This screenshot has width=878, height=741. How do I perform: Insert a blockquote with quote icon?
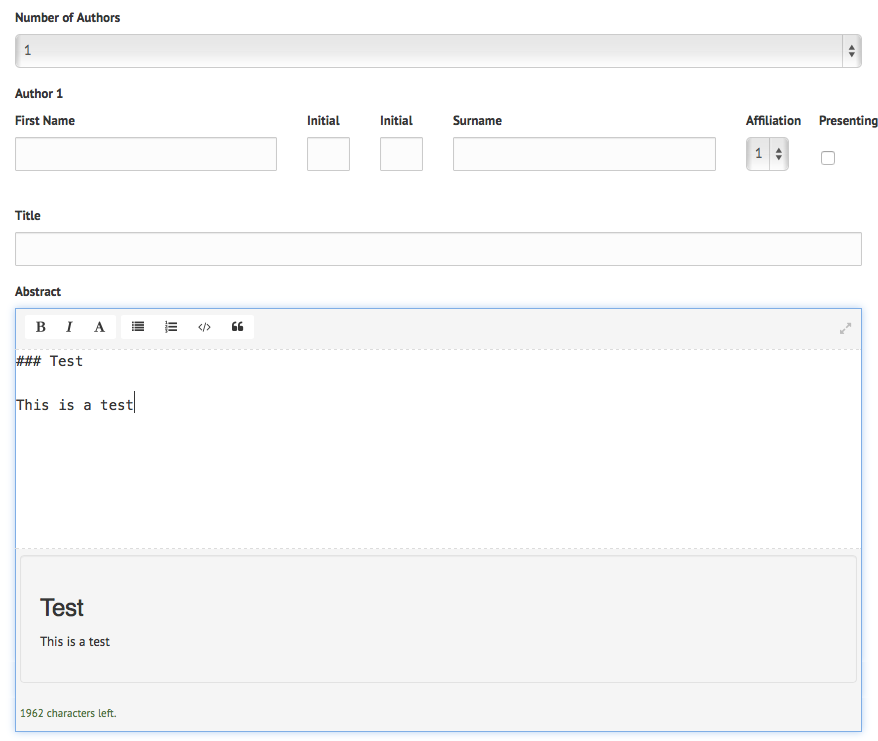click(237, 327)
